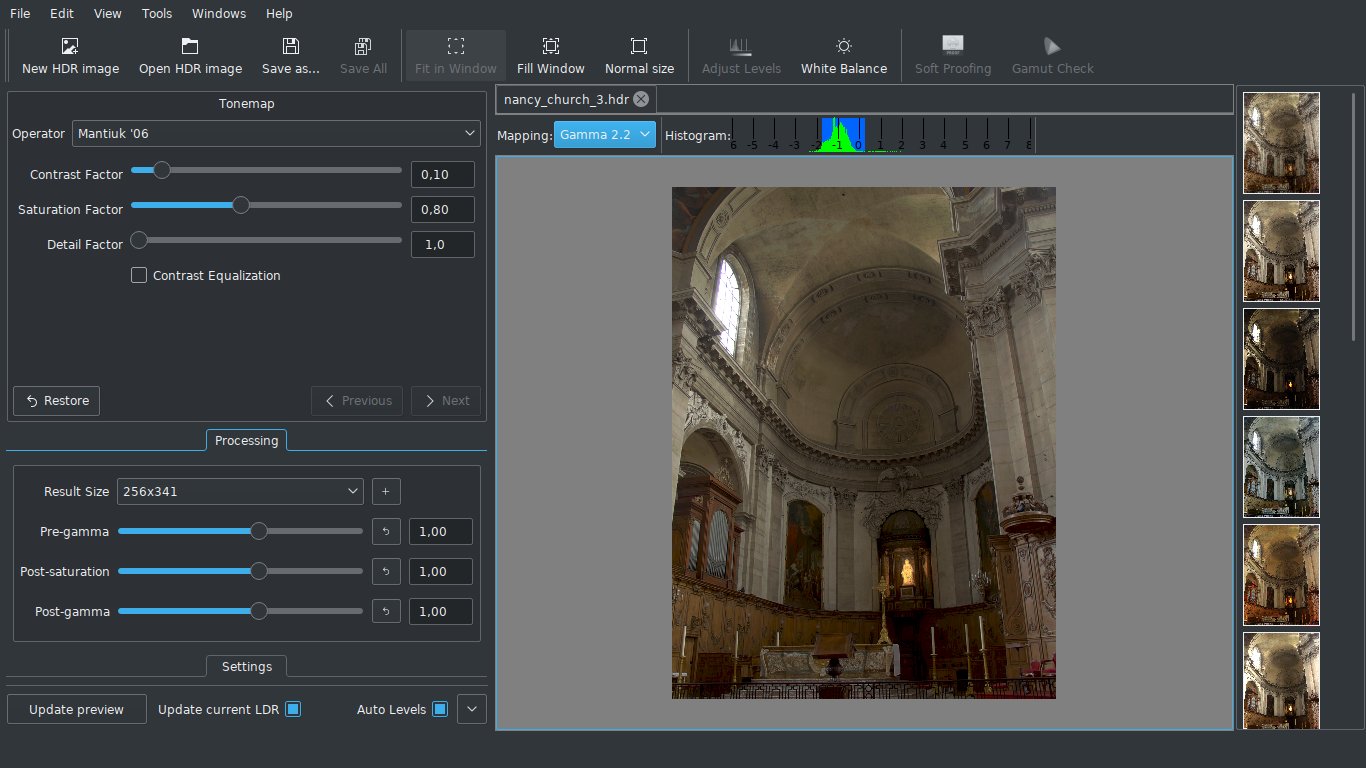Screen dimensions: 1366x768
Task: Click the Save as toolbar icon
Action: point(290,55)
